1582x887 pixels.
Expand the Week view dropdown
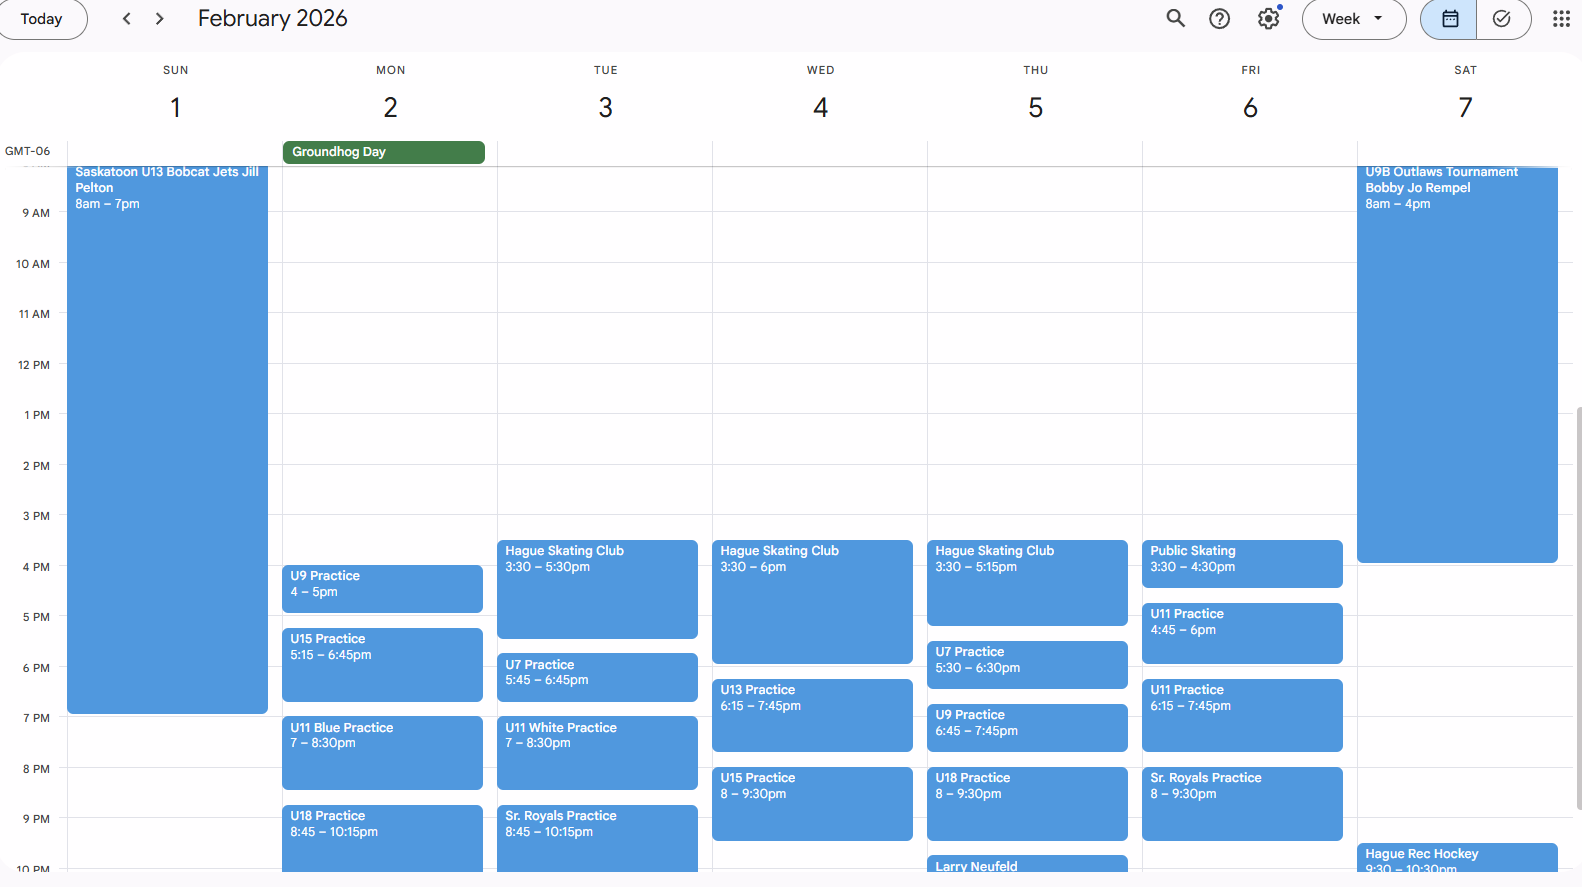point(1353,19)
